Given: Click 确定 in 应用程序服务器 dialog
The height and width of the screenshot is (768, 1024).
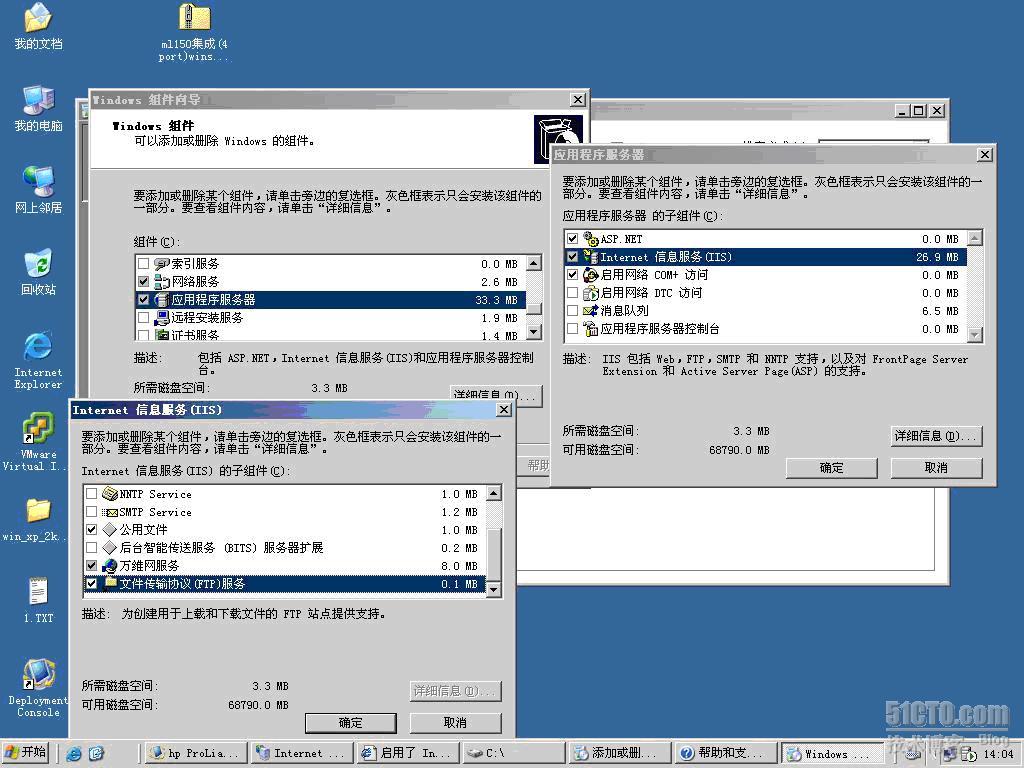Looking at the screenshot, I should pyautogui.click(x=831, y=468).
